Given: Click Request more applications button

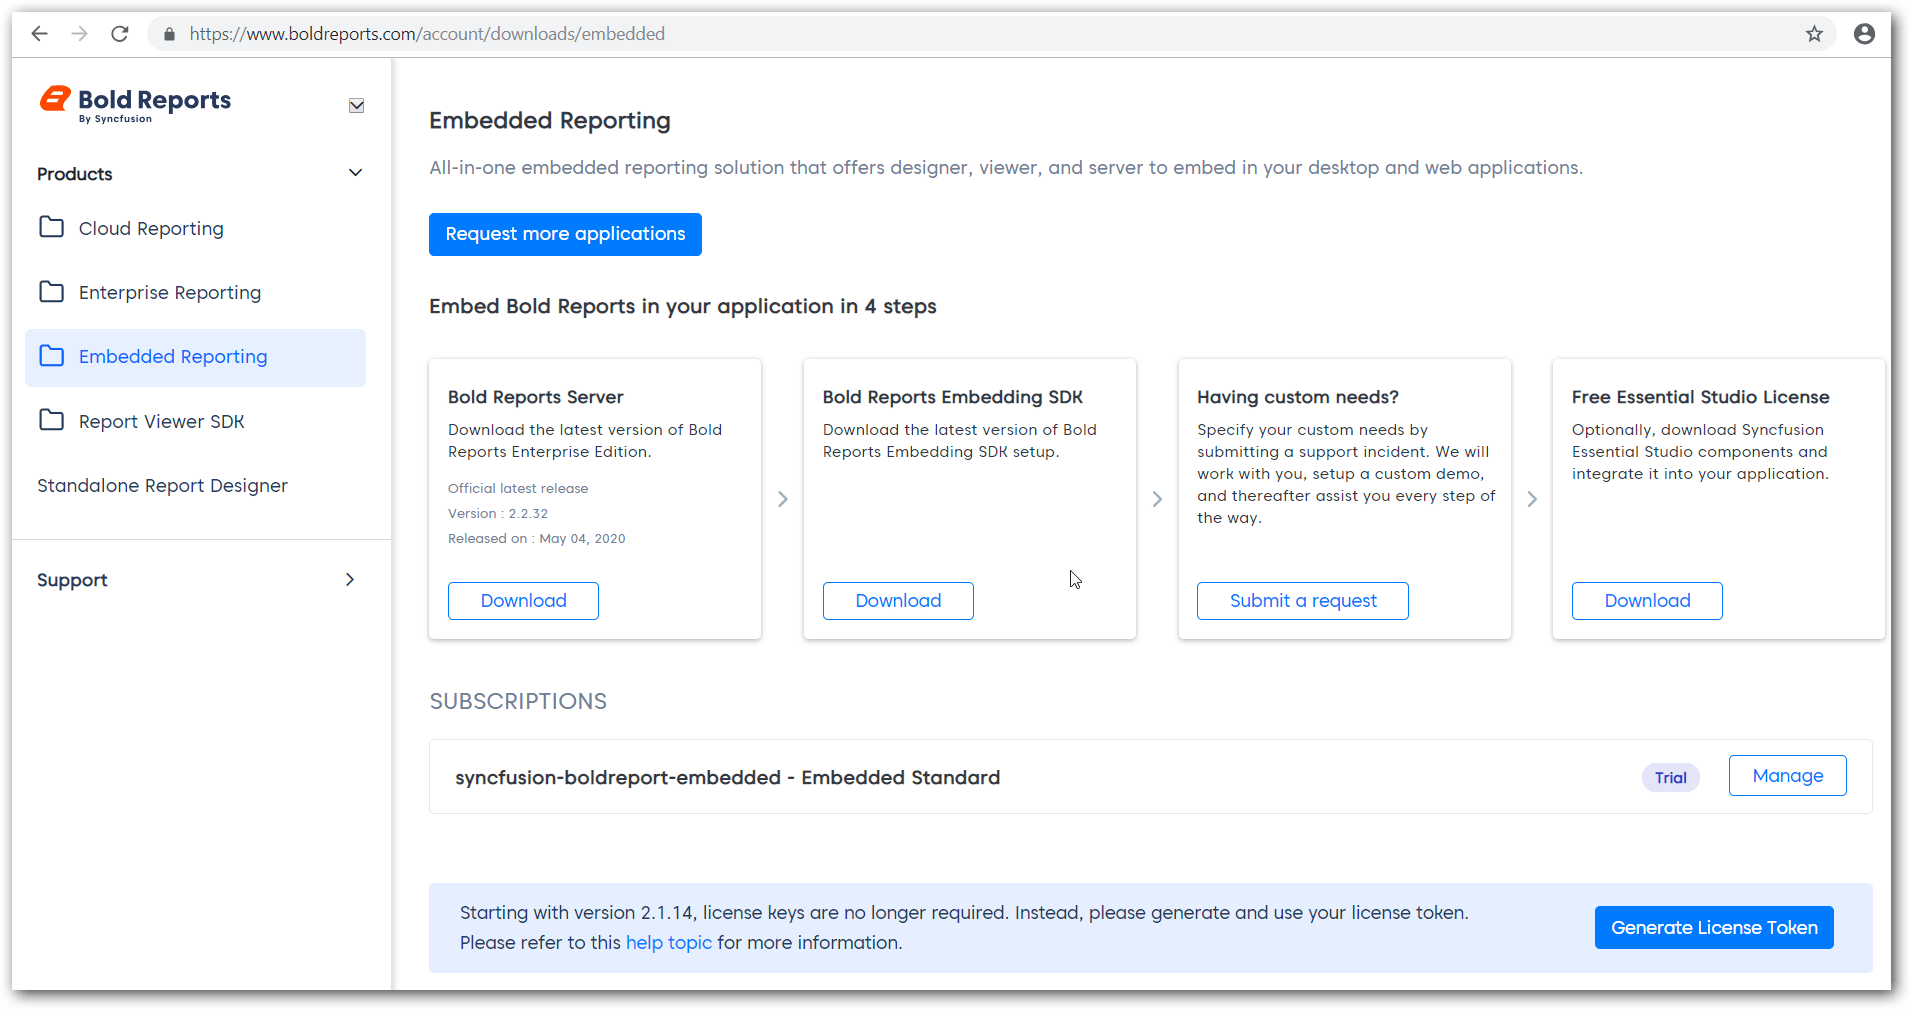Looking at the screenshot, I should [565, 234].
